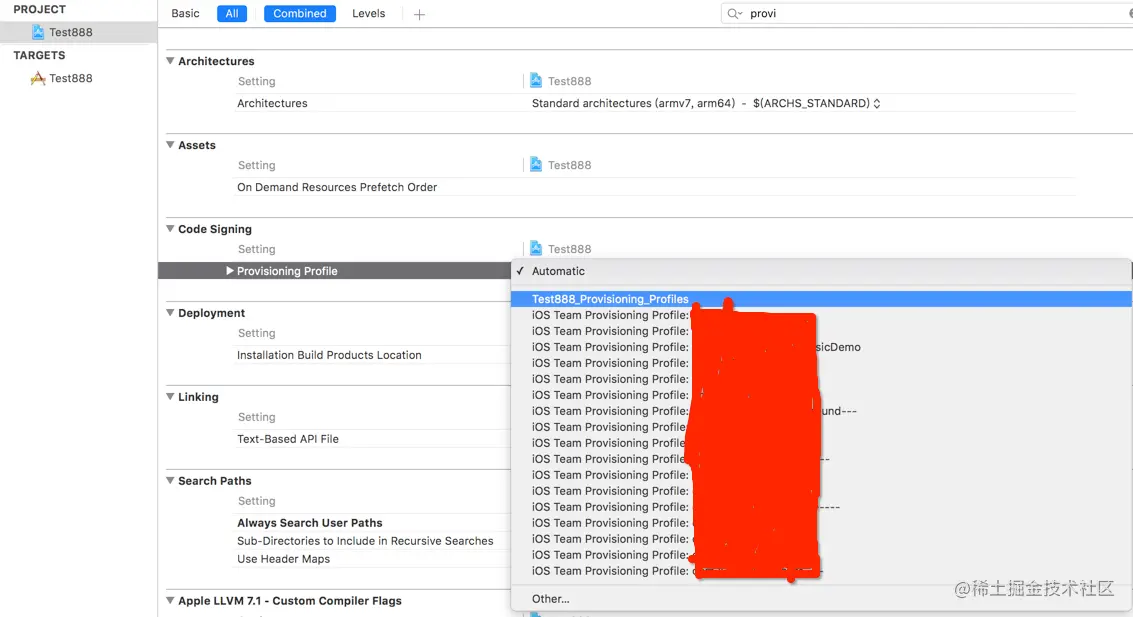The image size is (1133, 617).
Task: Click the TARGETS section header
Action: pyautogui.click(x=39, y=55)
